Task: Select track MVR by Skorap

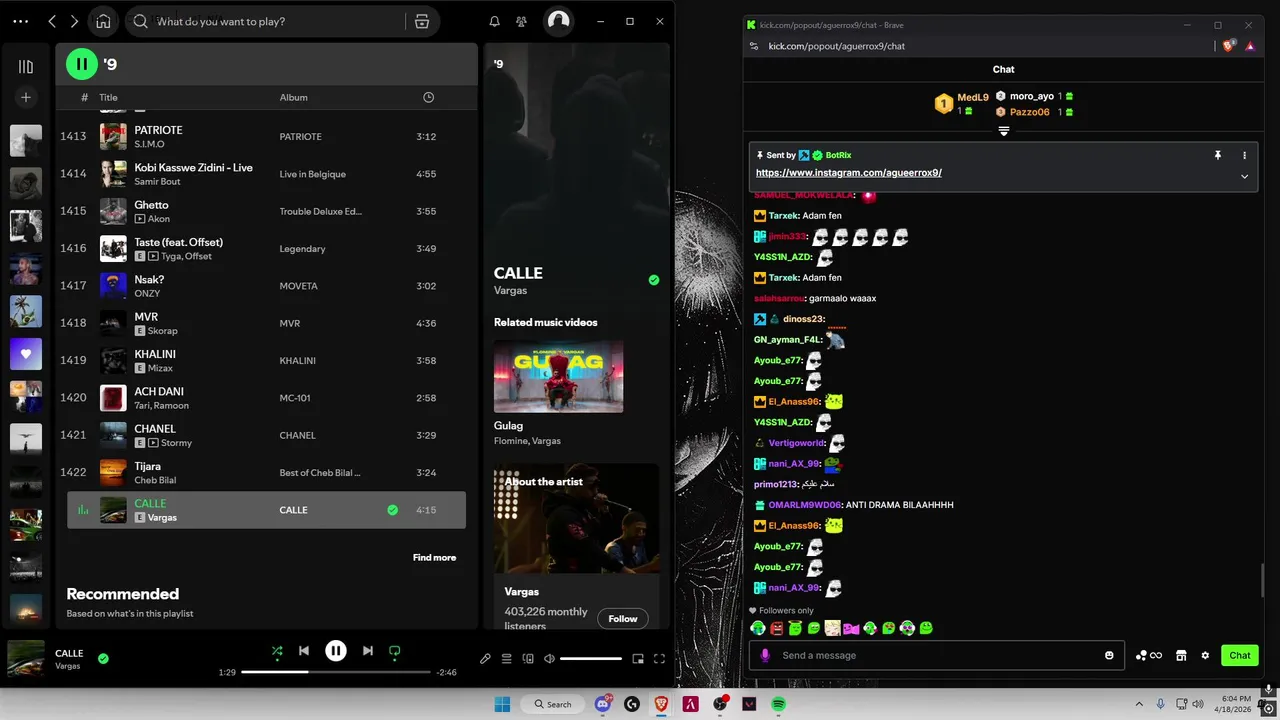Action: (266, 323)
